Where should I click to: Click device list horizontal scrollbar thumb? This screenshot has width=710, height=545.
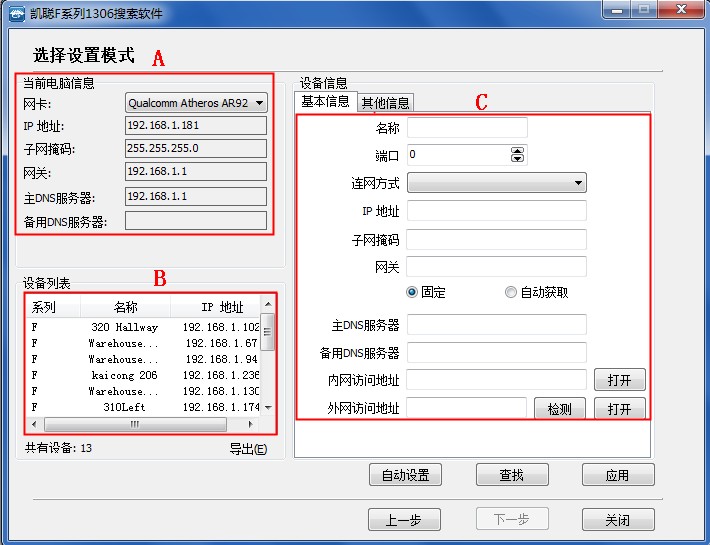[135, 424]
